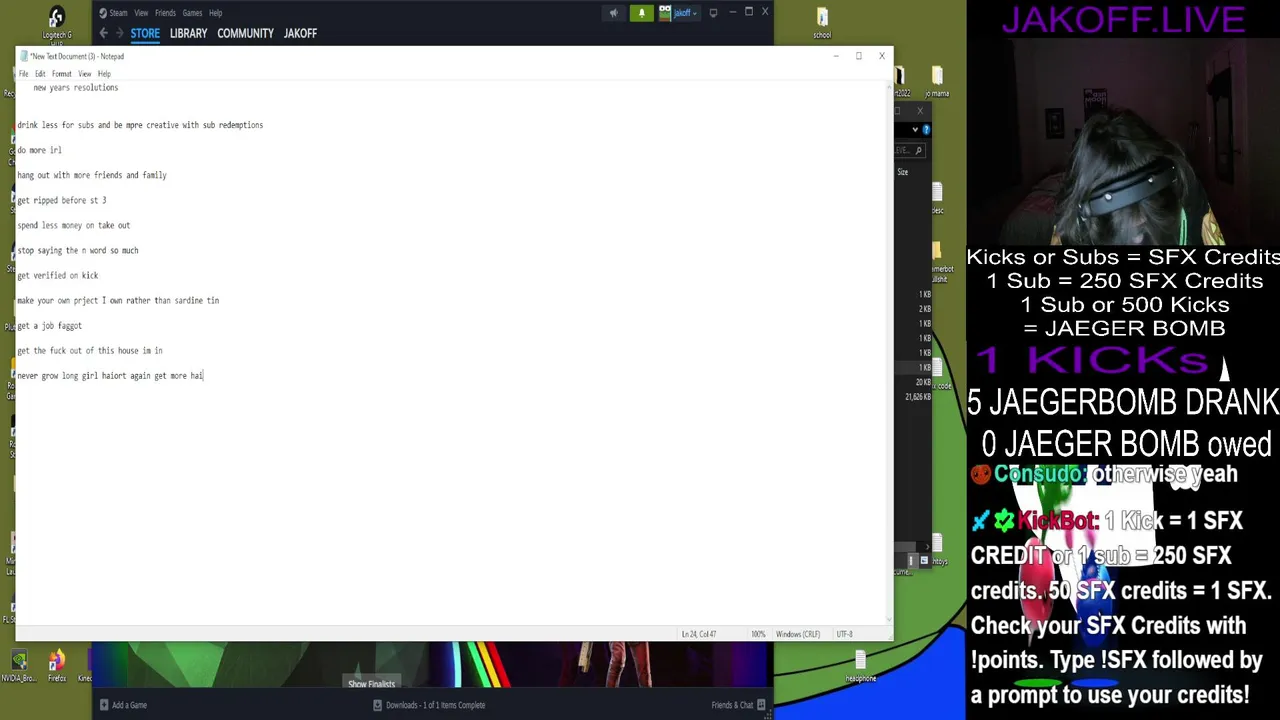Open Notepad's Format menu
The image size is (1280, 720).
tap(61, 74)
